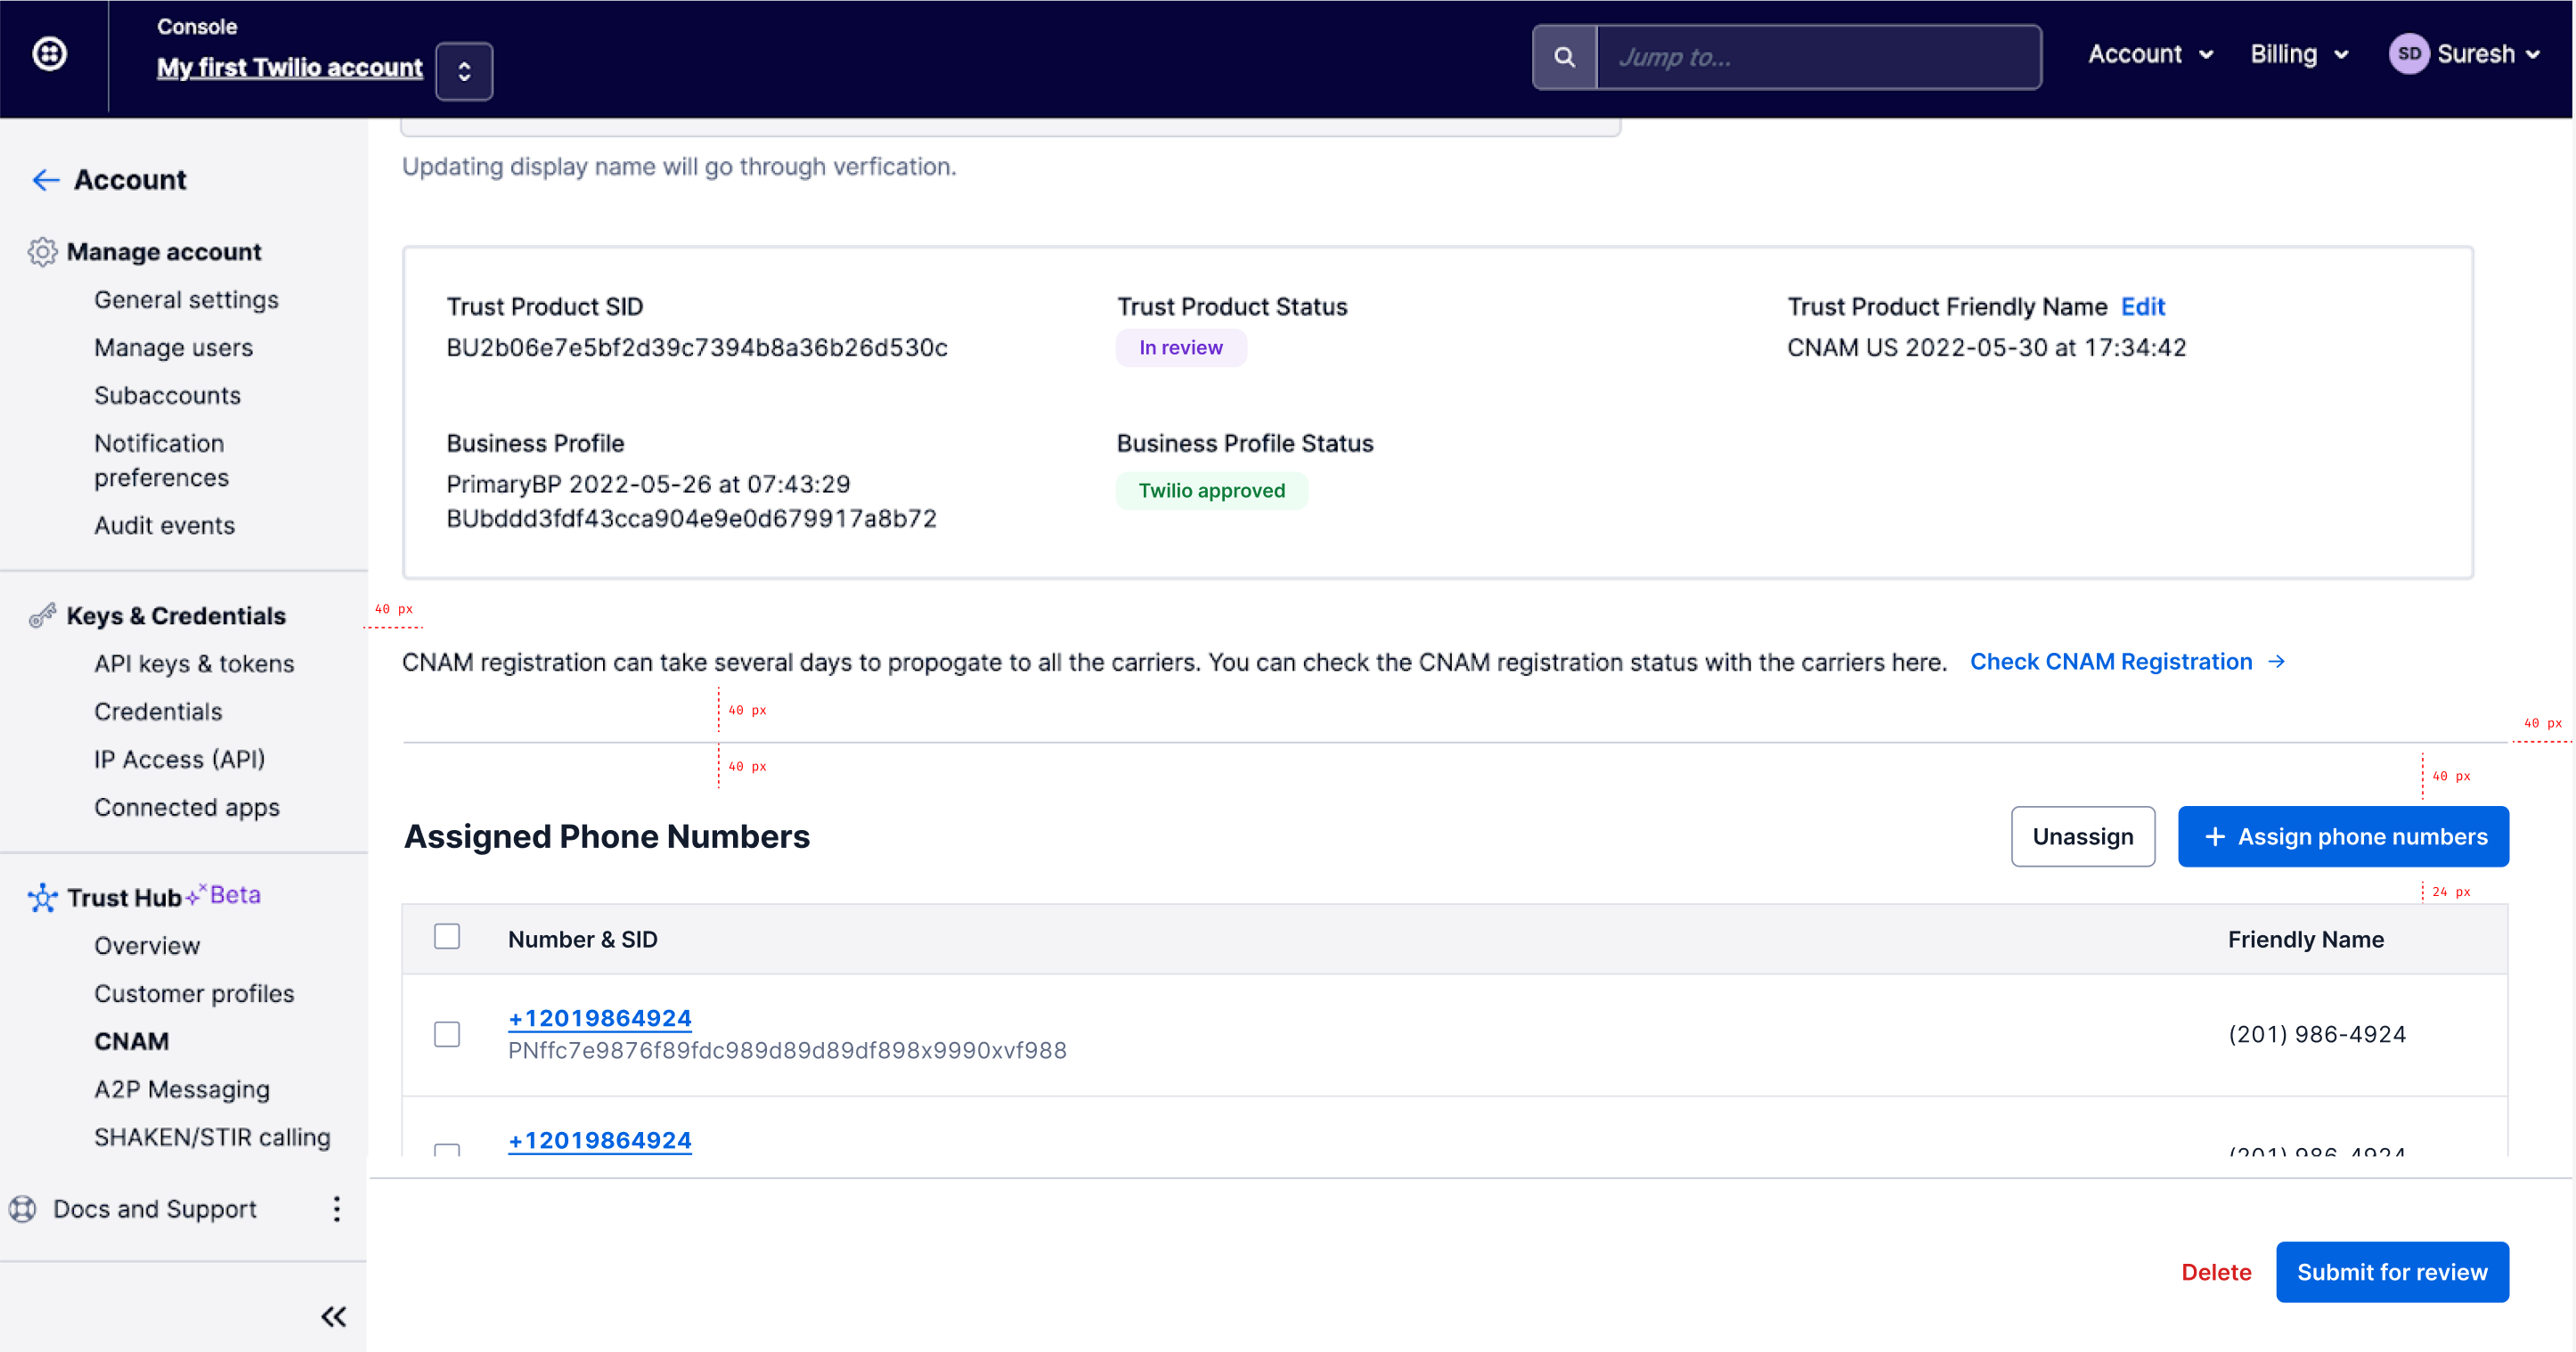Collapse the sidebar with double chevron
The height and width of the screenshot is (1352, 2576).
point(334,1316)
